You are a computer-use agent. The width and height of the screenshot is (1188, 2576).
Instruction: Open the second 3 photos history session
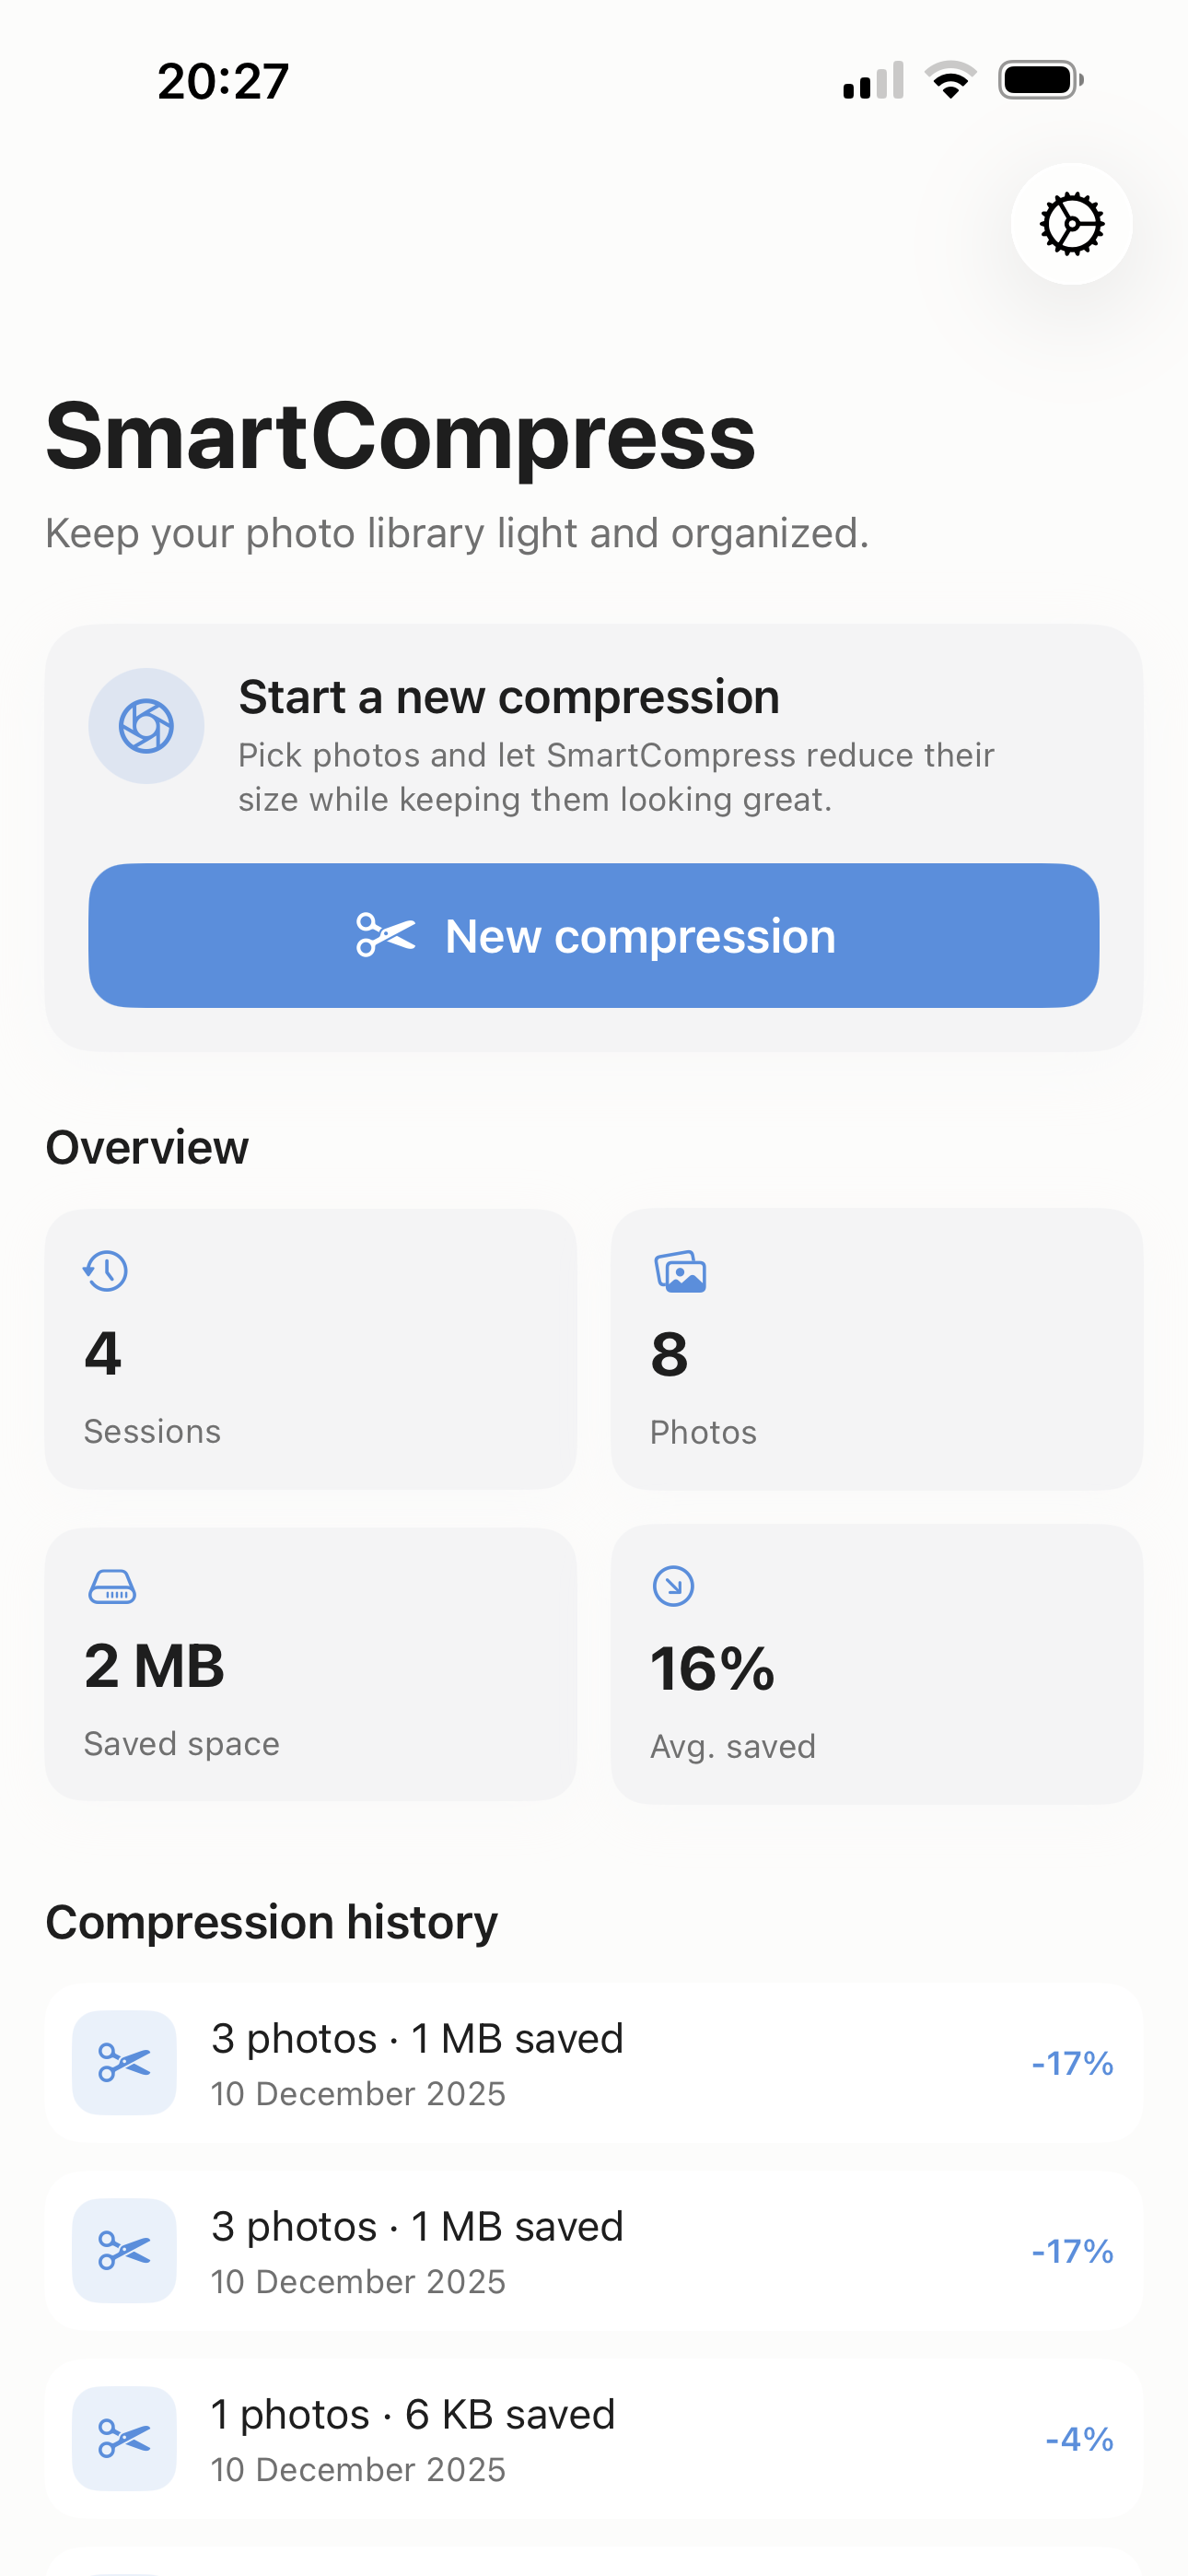click(594, 2250)
